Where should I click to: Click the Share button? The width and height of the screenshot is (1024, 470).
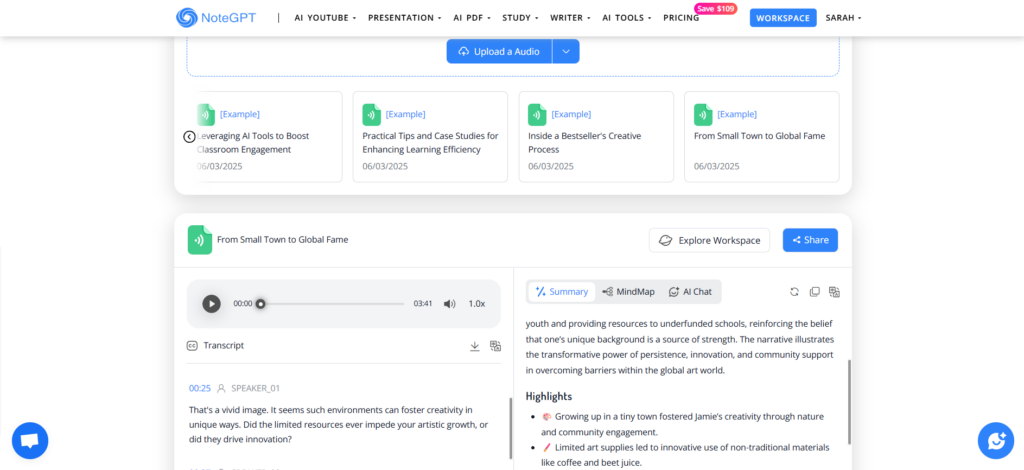(810, 240)
